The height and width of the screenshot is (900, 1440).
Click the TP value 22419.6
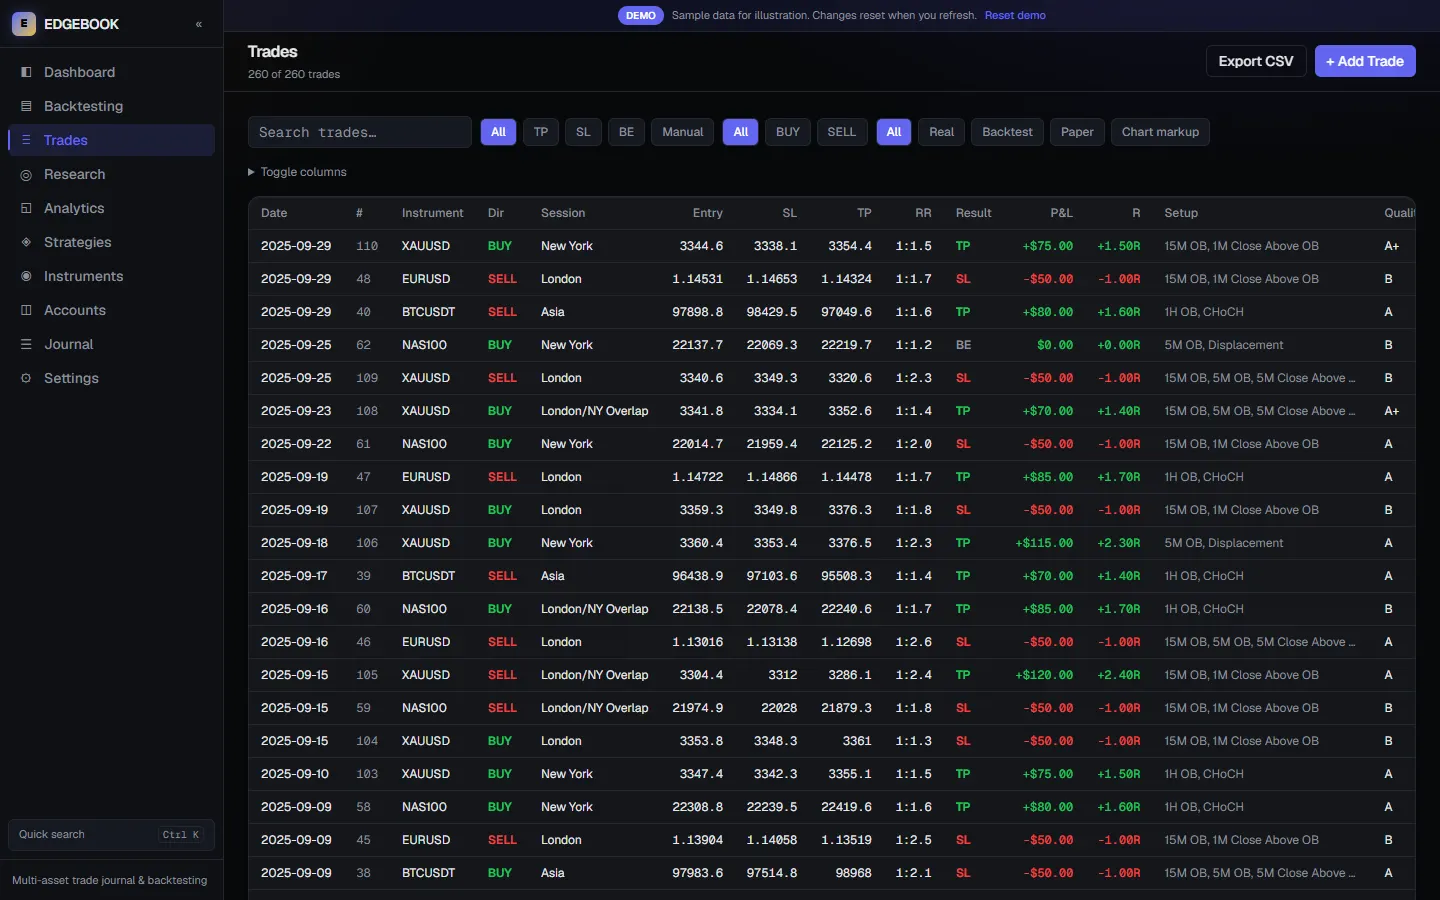[x=846, y=807]
